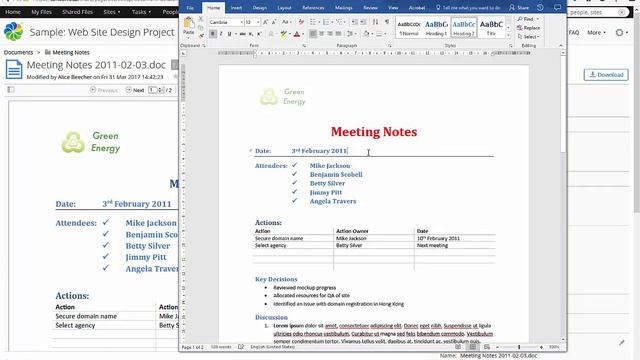640x360 pixels.
Task: Click the Multilevel List icon
Action: coord(339,22)
